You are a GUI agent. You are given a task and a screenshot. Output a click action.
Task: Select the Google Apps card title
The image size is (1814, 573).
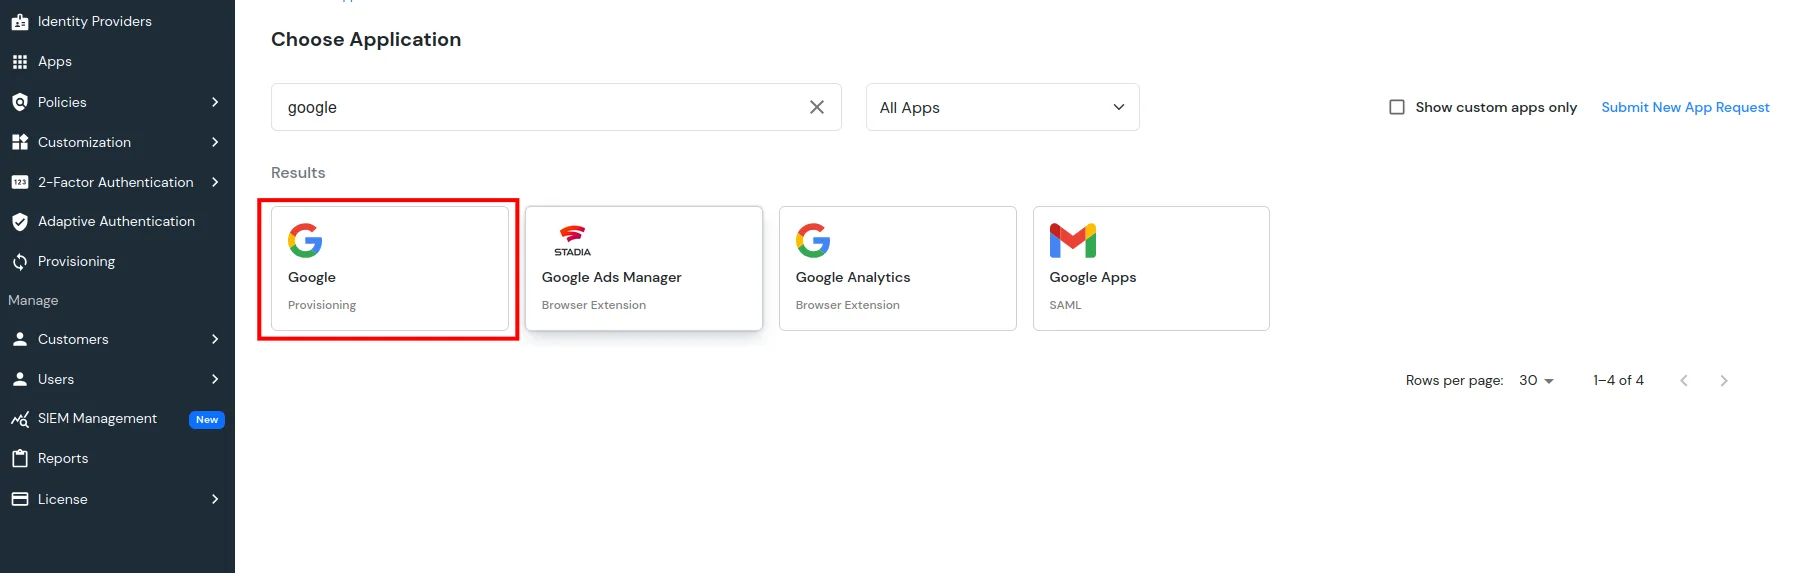click(x=1093, y=277)
